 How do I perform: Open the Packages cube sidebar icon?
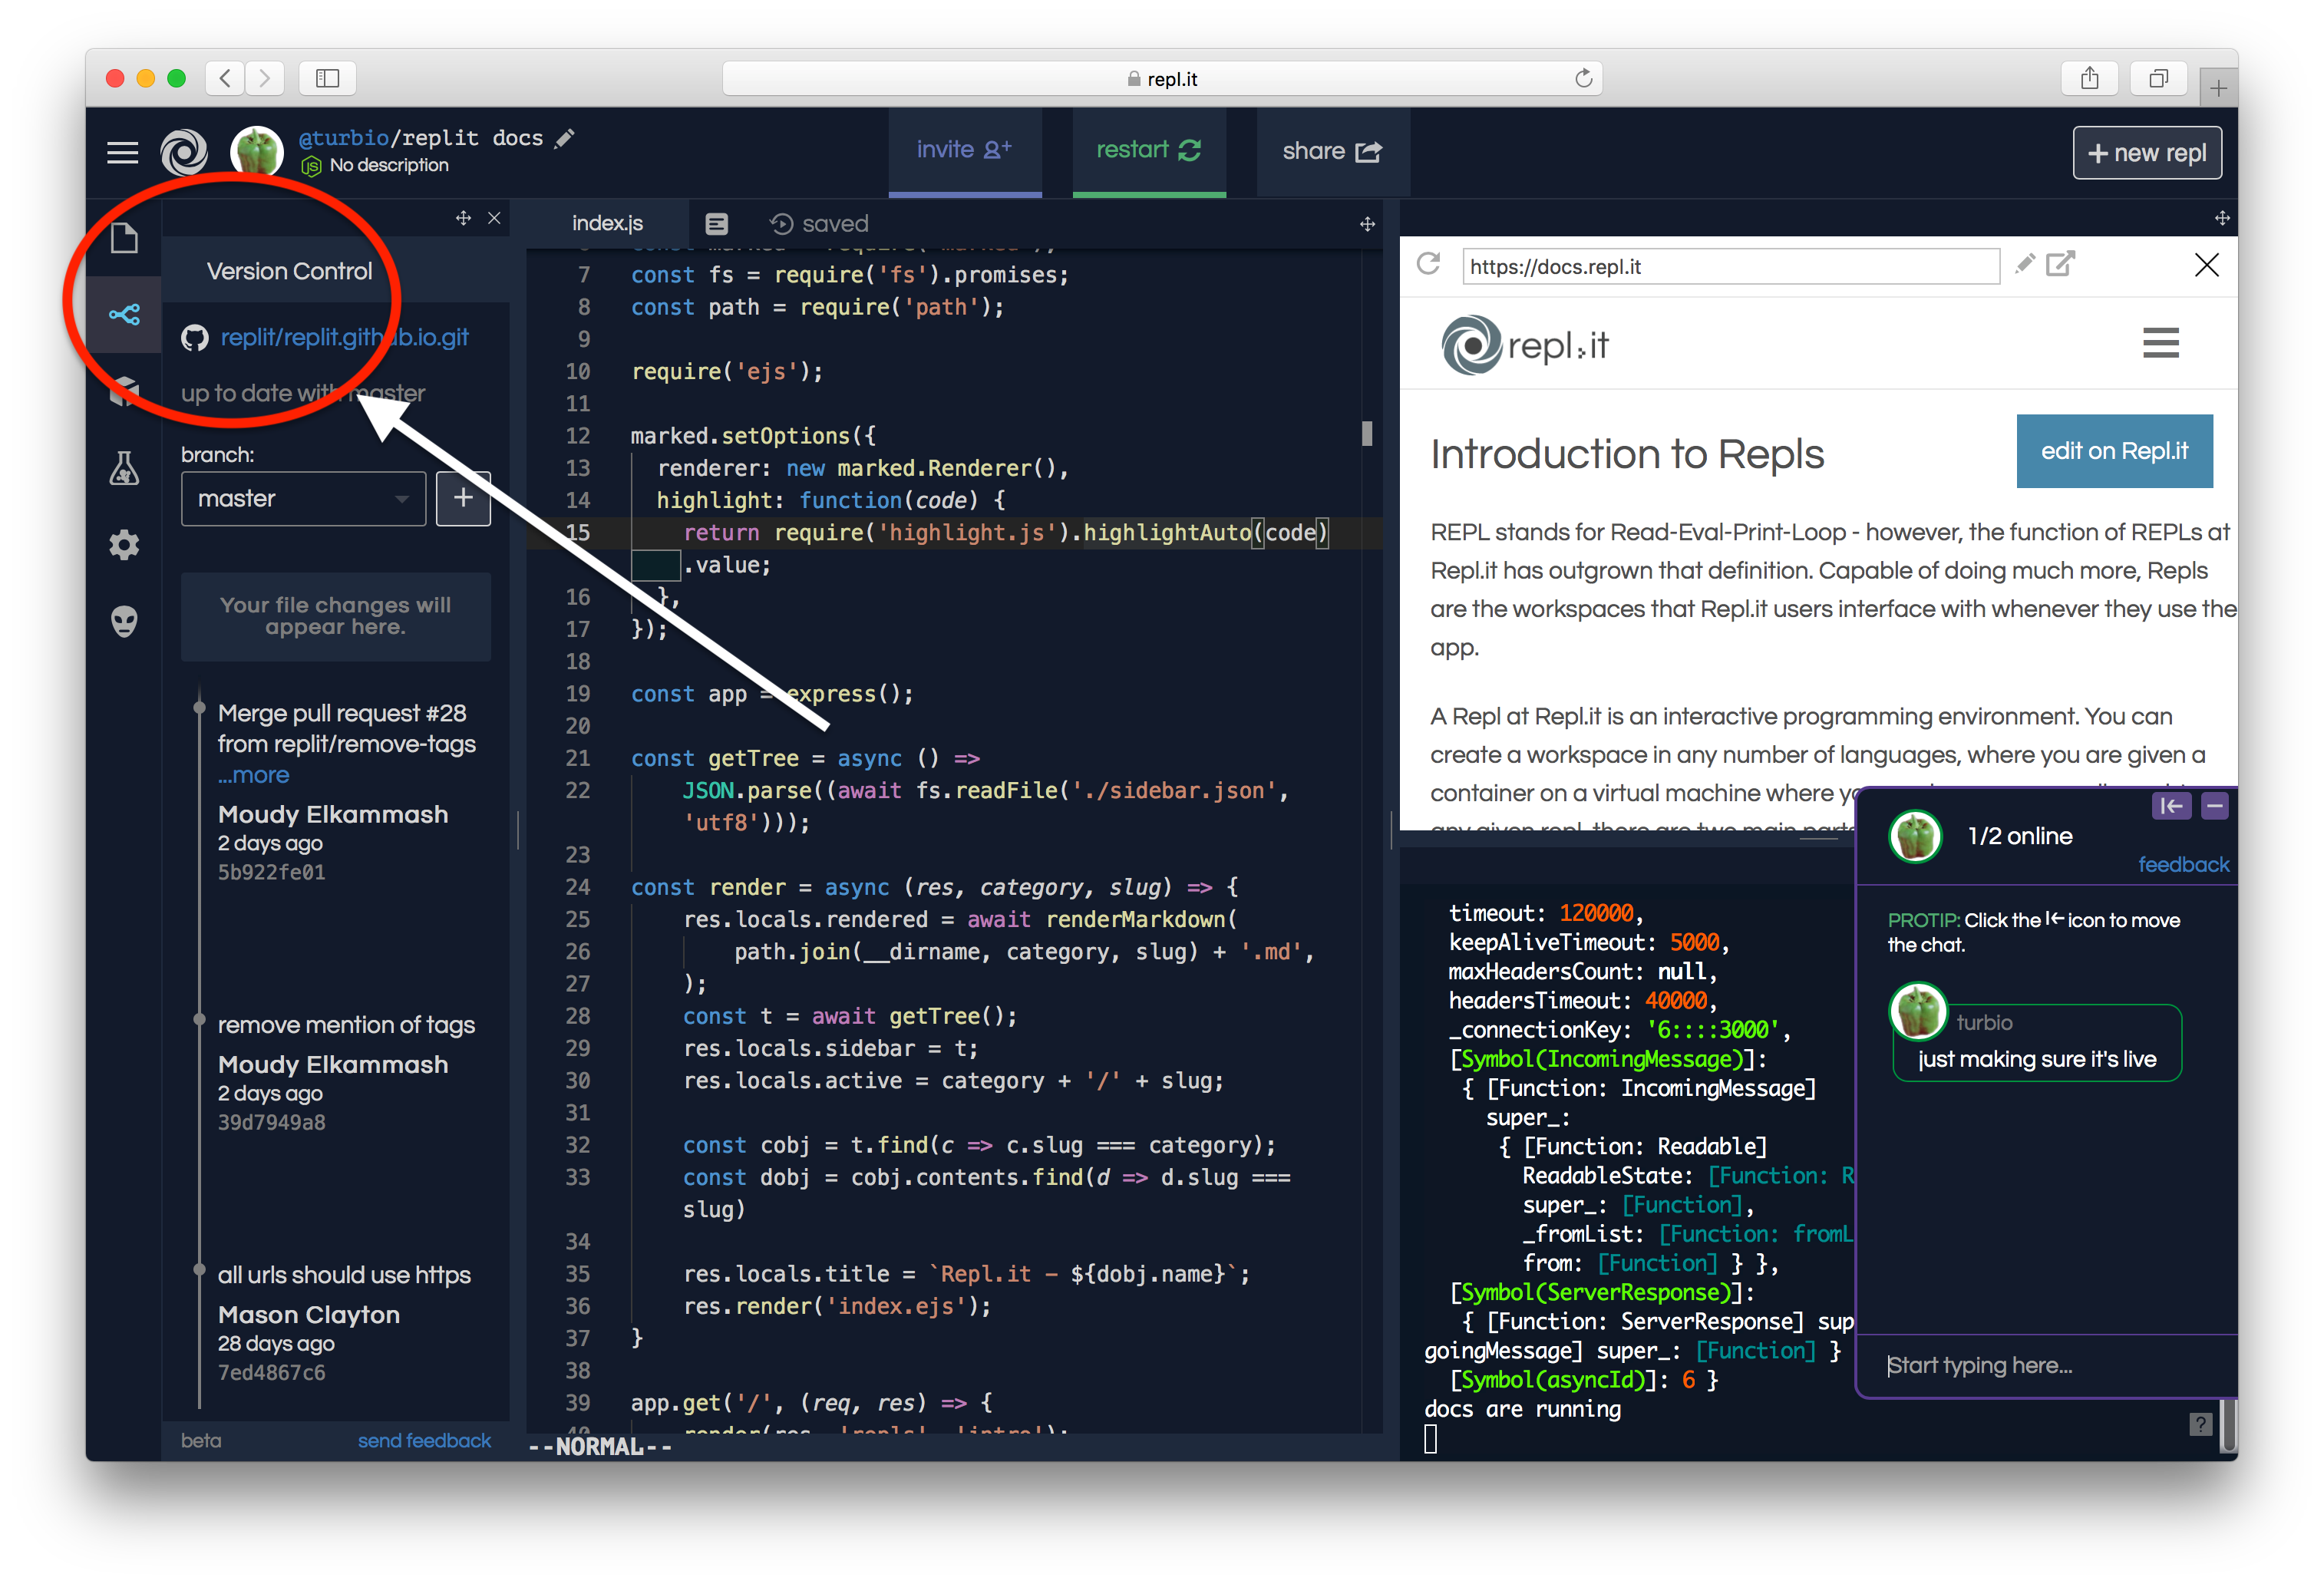pyautogui.click(x=124, y=391)
